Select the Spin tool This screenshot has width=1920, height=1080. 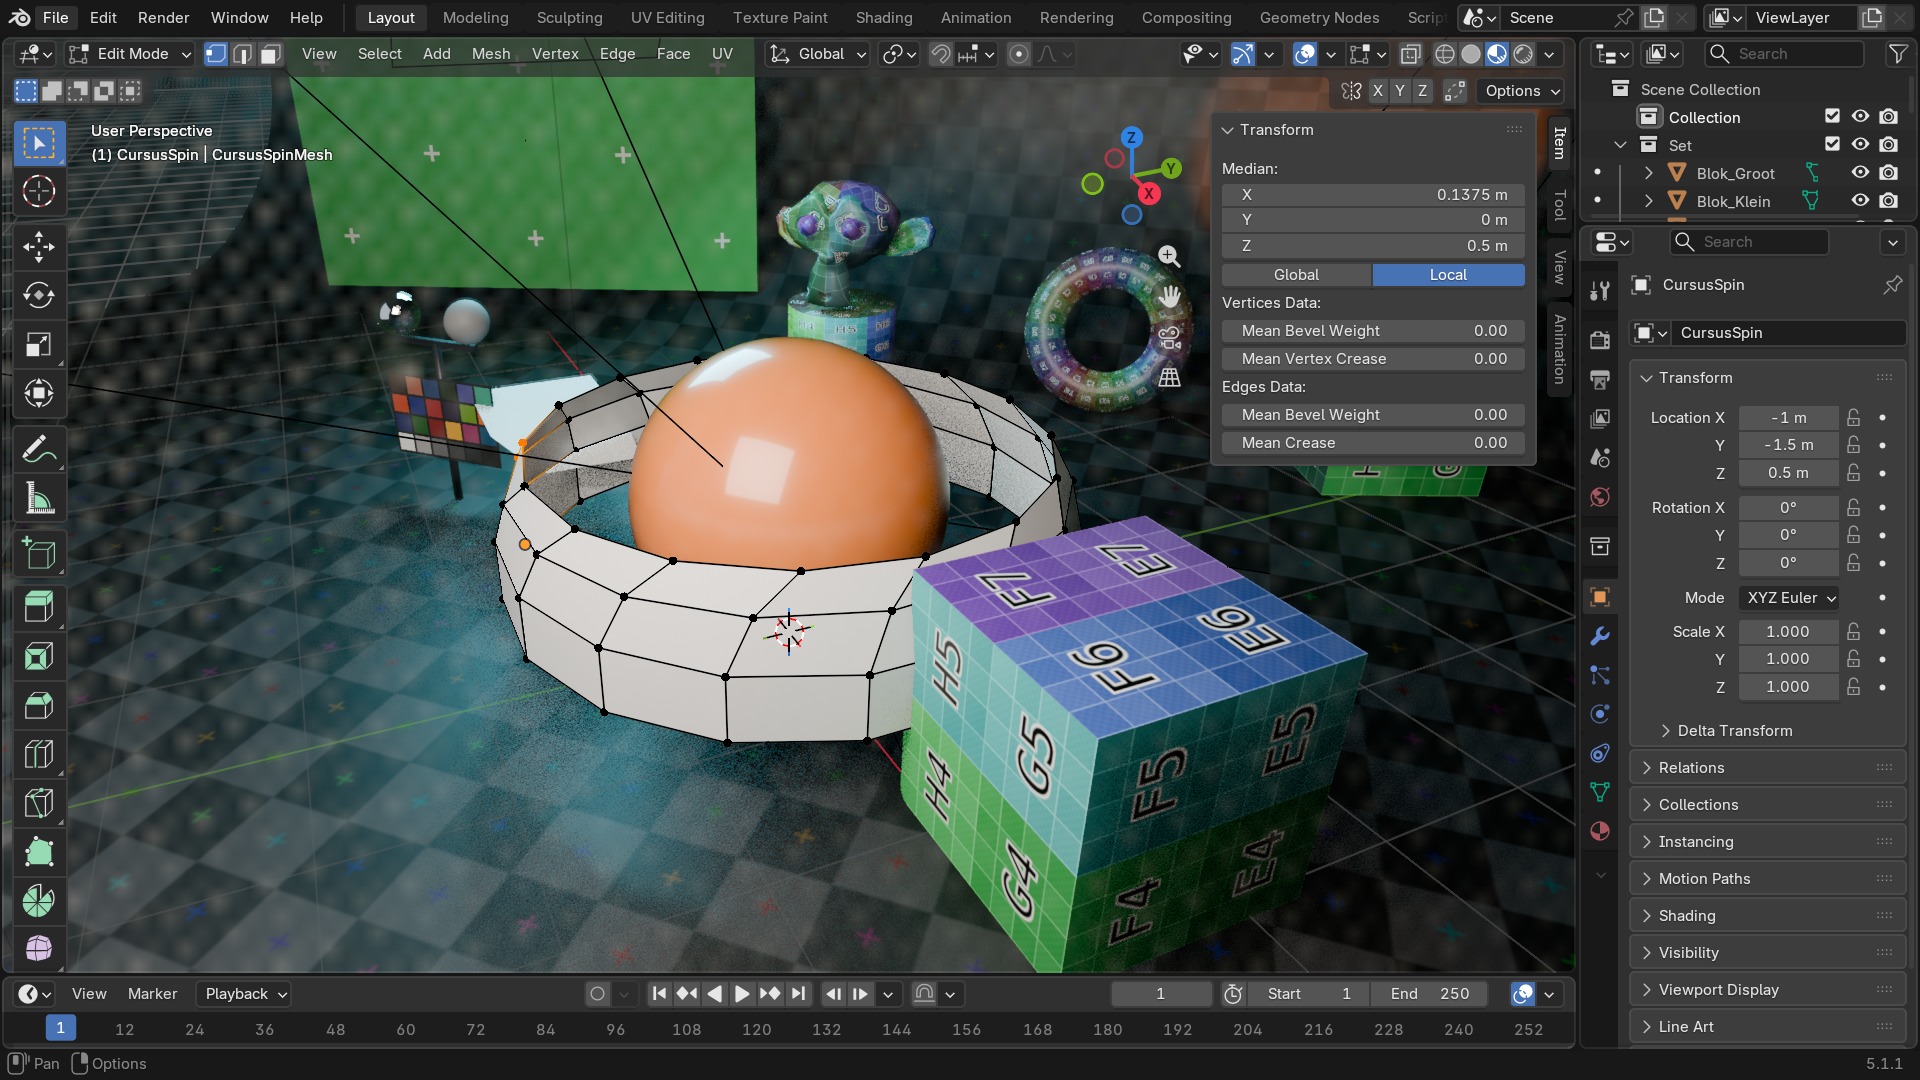click(39, 901)
